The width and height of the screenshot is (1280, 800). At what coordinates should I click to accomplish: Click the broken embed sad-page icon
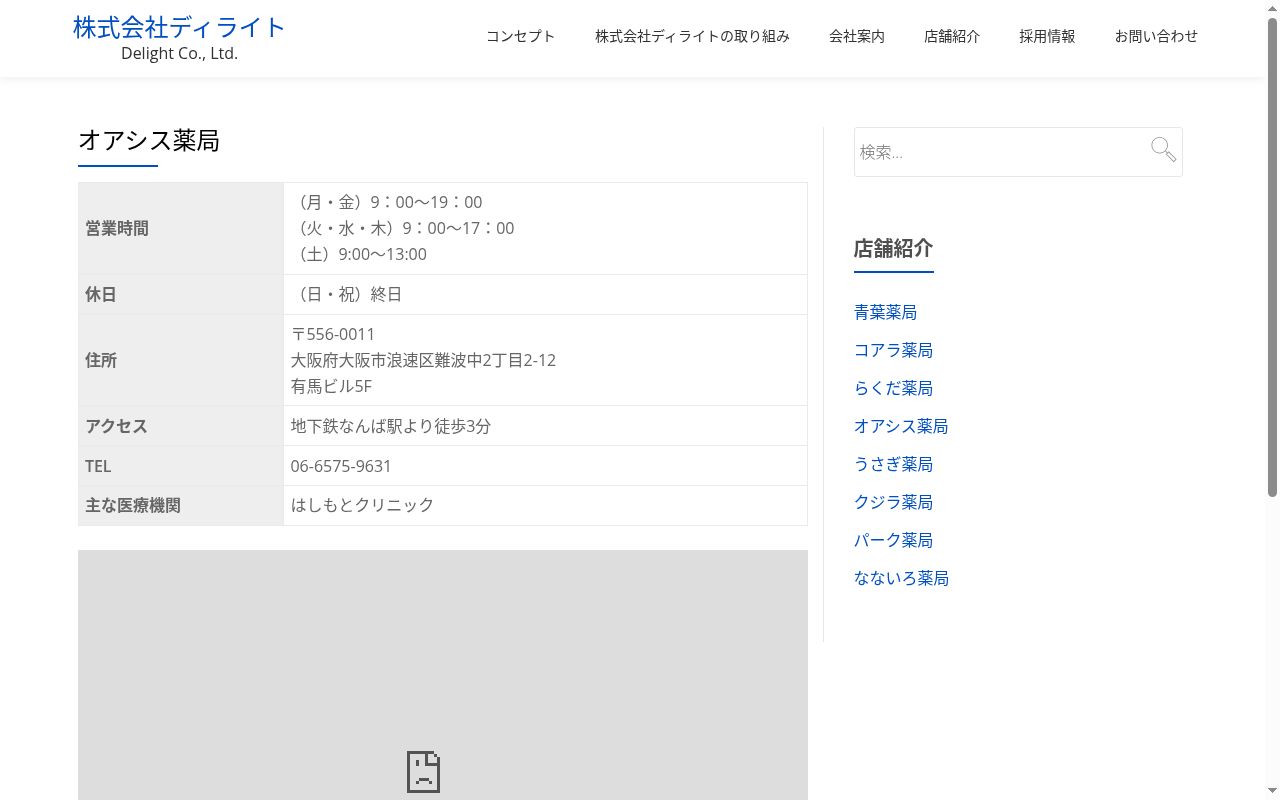point(423,771)
